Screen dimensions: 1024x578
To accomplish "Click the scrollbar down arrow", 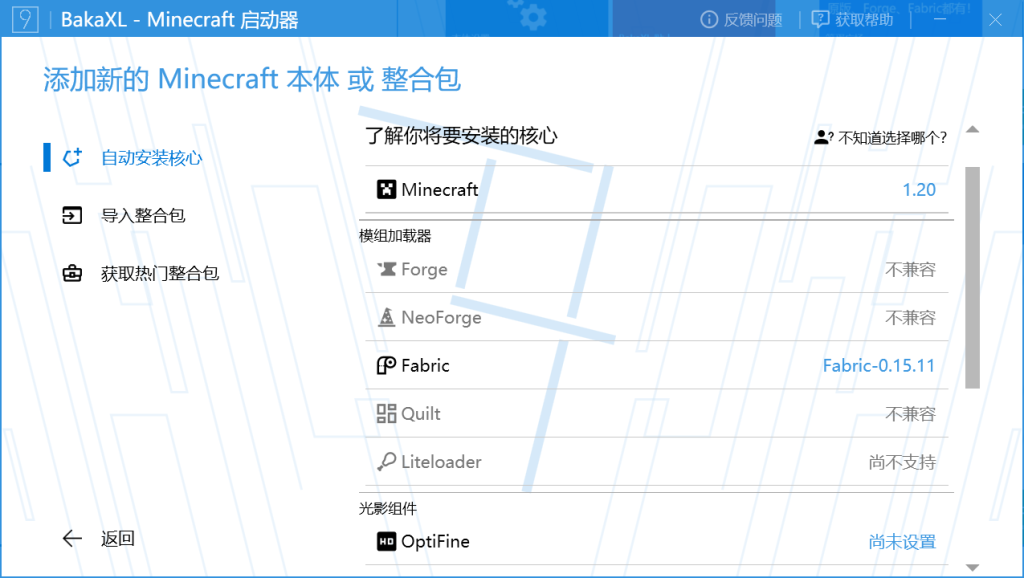I will point(972,568).
